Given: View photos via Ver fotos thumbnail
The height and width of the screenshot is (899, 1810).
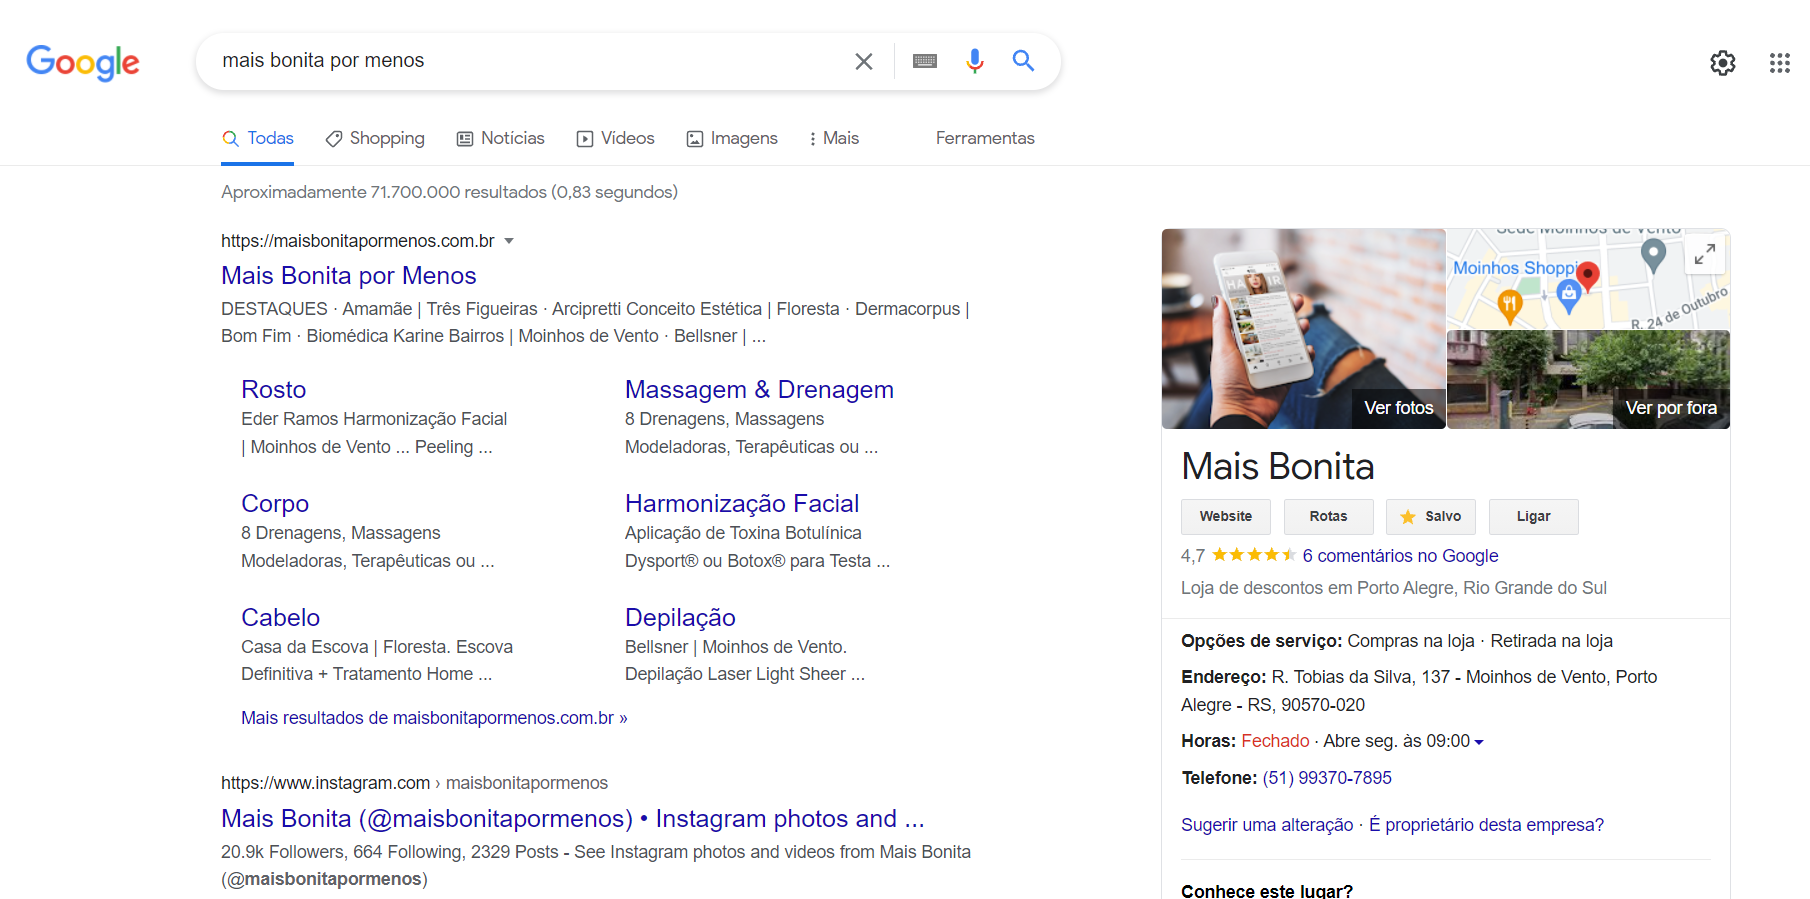Looking at the screenshot, I should click(1304, 329).
